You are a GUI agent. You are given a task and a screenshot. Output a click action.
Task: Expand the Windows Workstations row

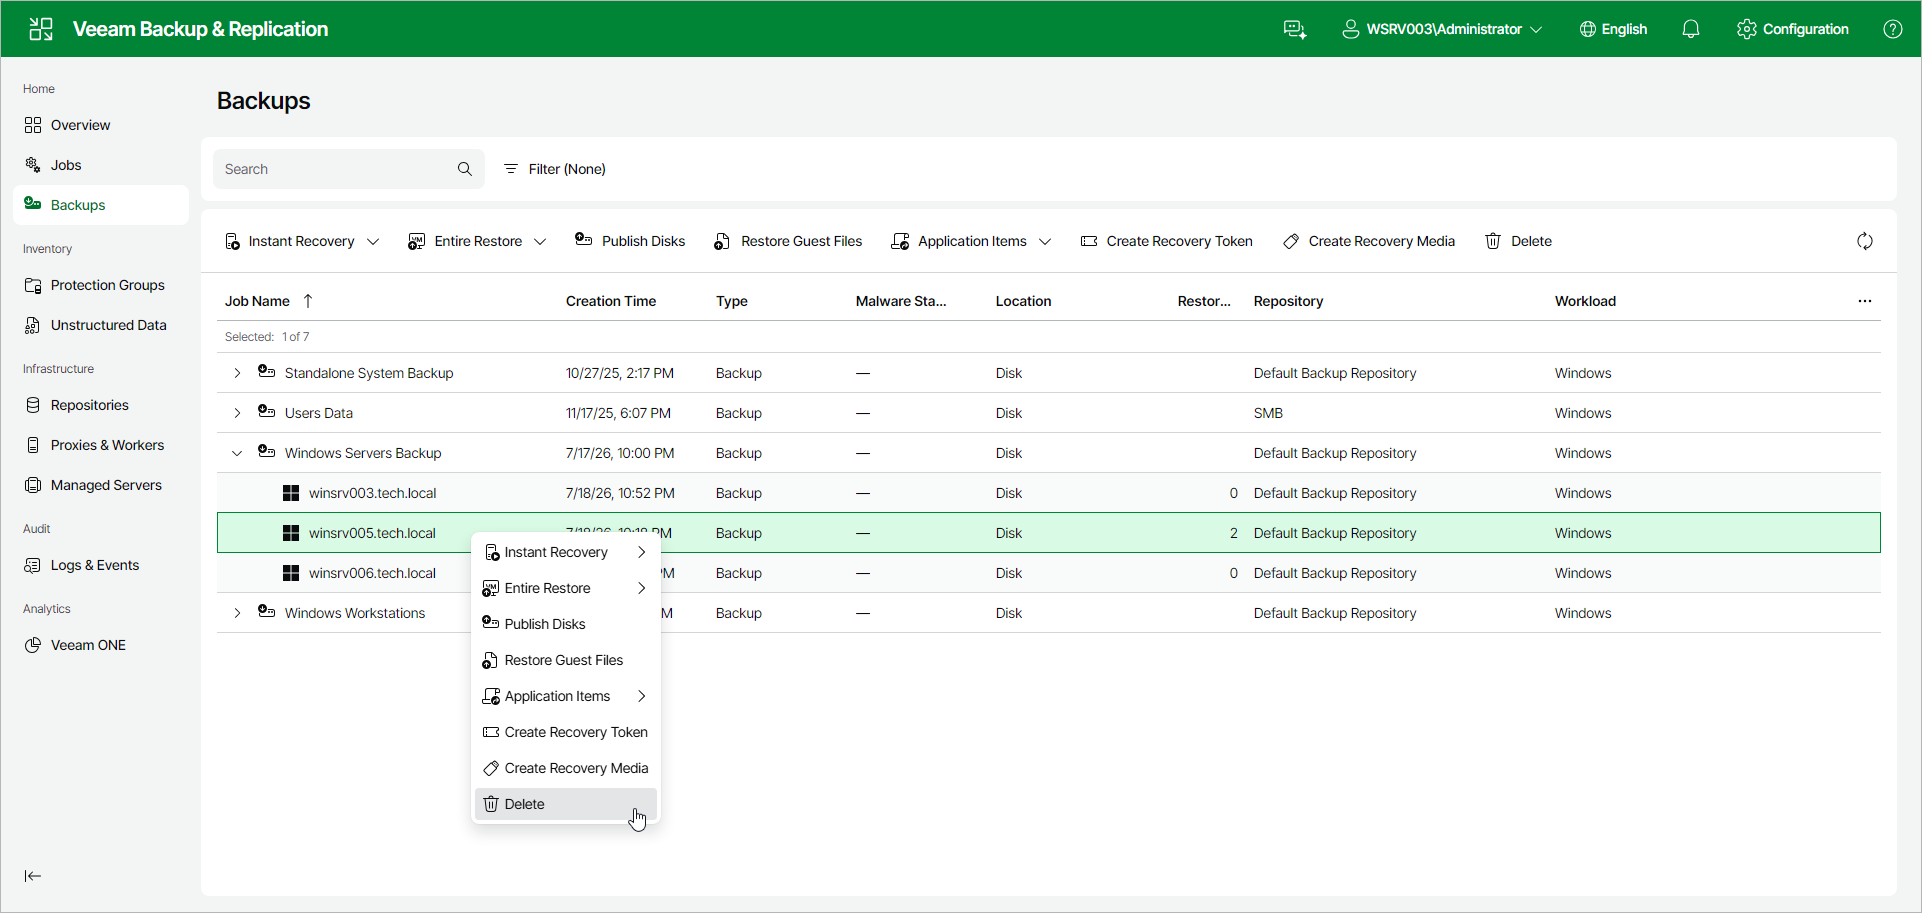point(237,613)
